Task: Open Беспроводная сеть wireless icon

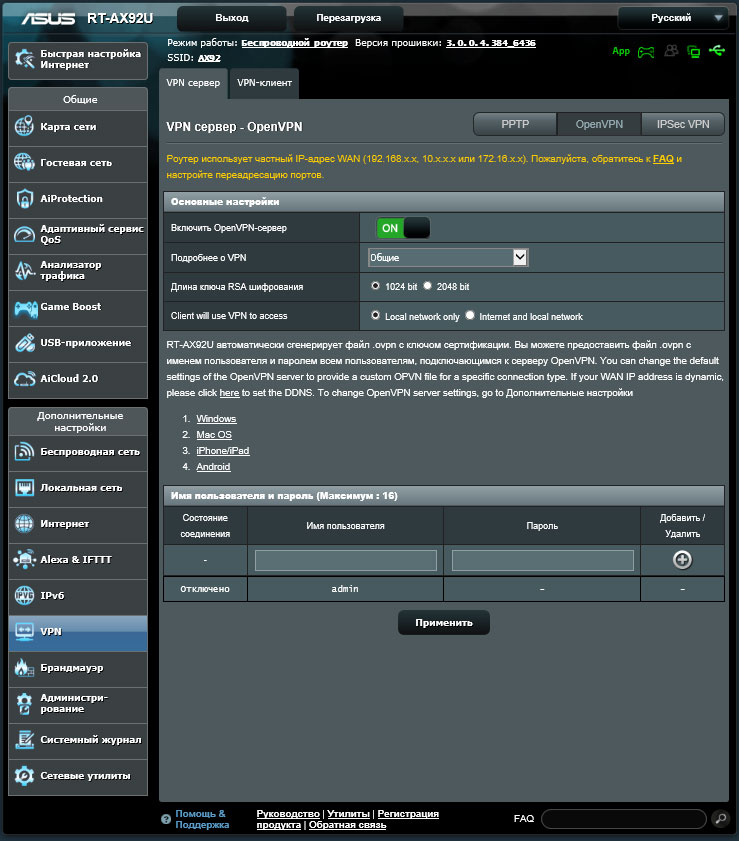Action: pos(24,452)
